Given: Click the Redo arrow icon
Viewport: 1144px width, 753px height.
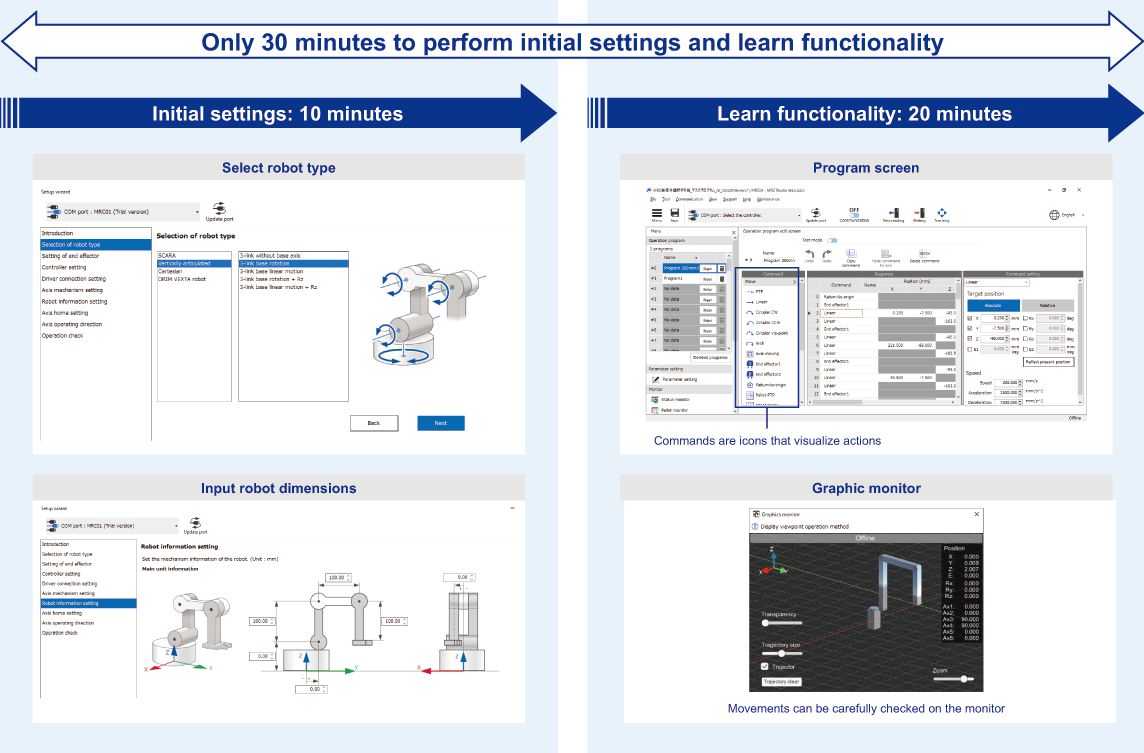Looking at the screenshot, I should 827,254.
